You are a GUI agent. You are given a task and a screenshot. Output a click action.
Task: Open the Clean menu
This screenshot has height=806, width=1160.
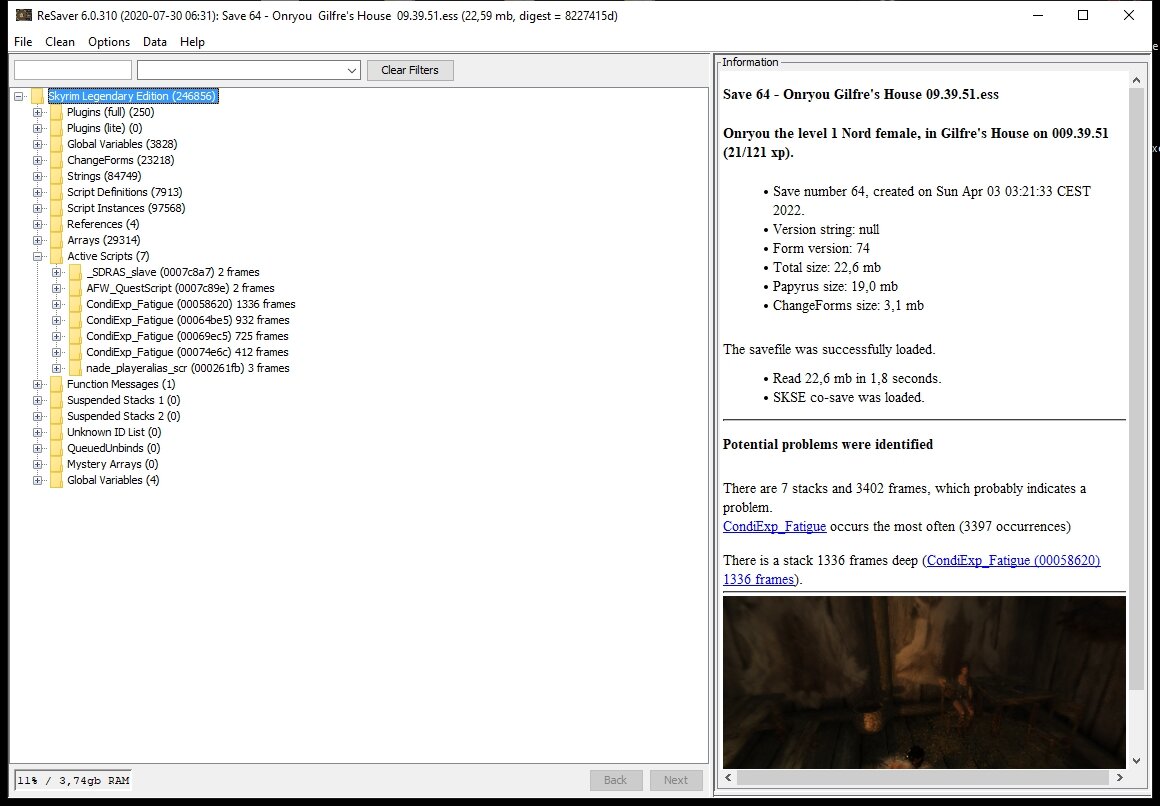pos(60,42)
